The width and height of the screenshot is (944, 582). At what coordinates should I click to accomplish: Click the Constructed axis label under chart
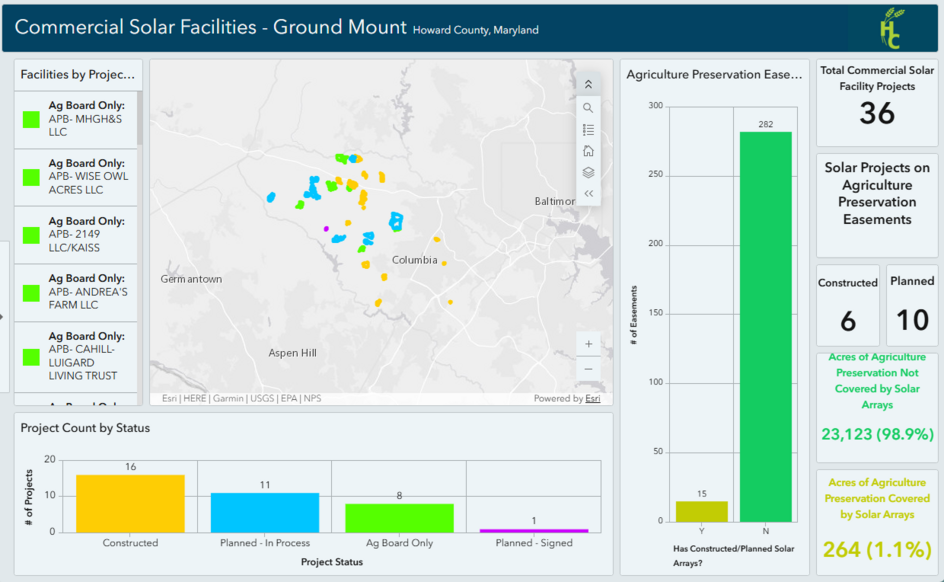[x=130, y=543]
